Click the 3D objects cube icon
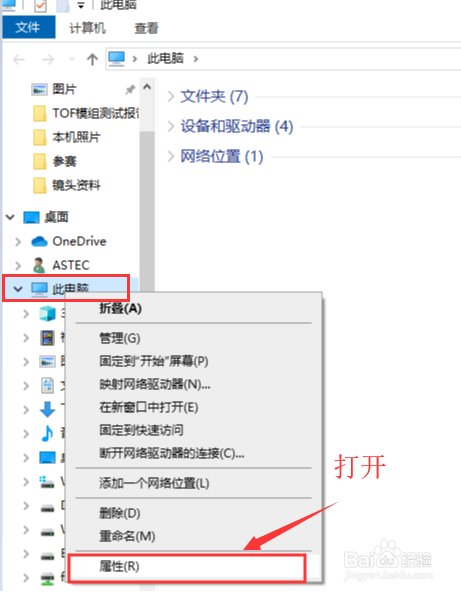The image size is (461, 593). (x=48, y=314)
